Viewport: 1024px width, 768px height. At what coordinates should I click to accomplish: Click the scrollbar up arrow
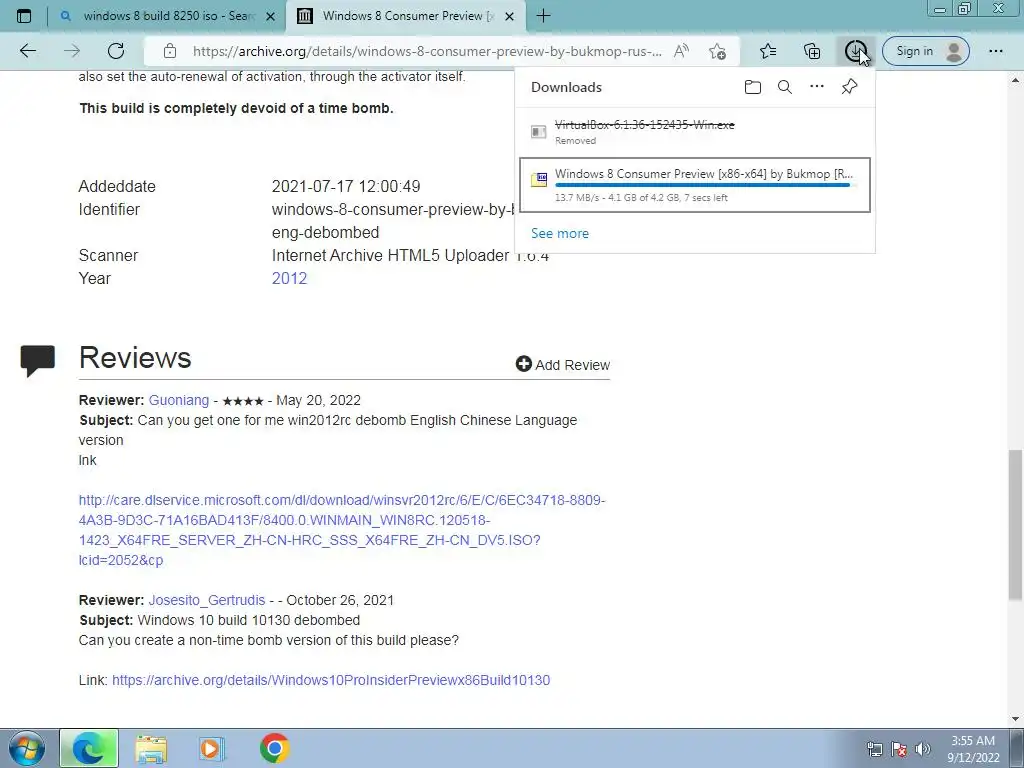1016,80
